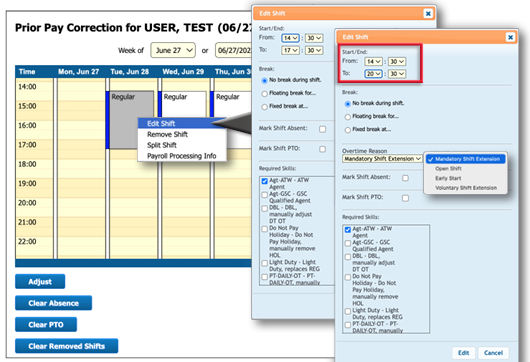The width and height of the screenshot is (530, 362).
Task: Check DBL skill in back dialog
Action: tap(265, 209)
